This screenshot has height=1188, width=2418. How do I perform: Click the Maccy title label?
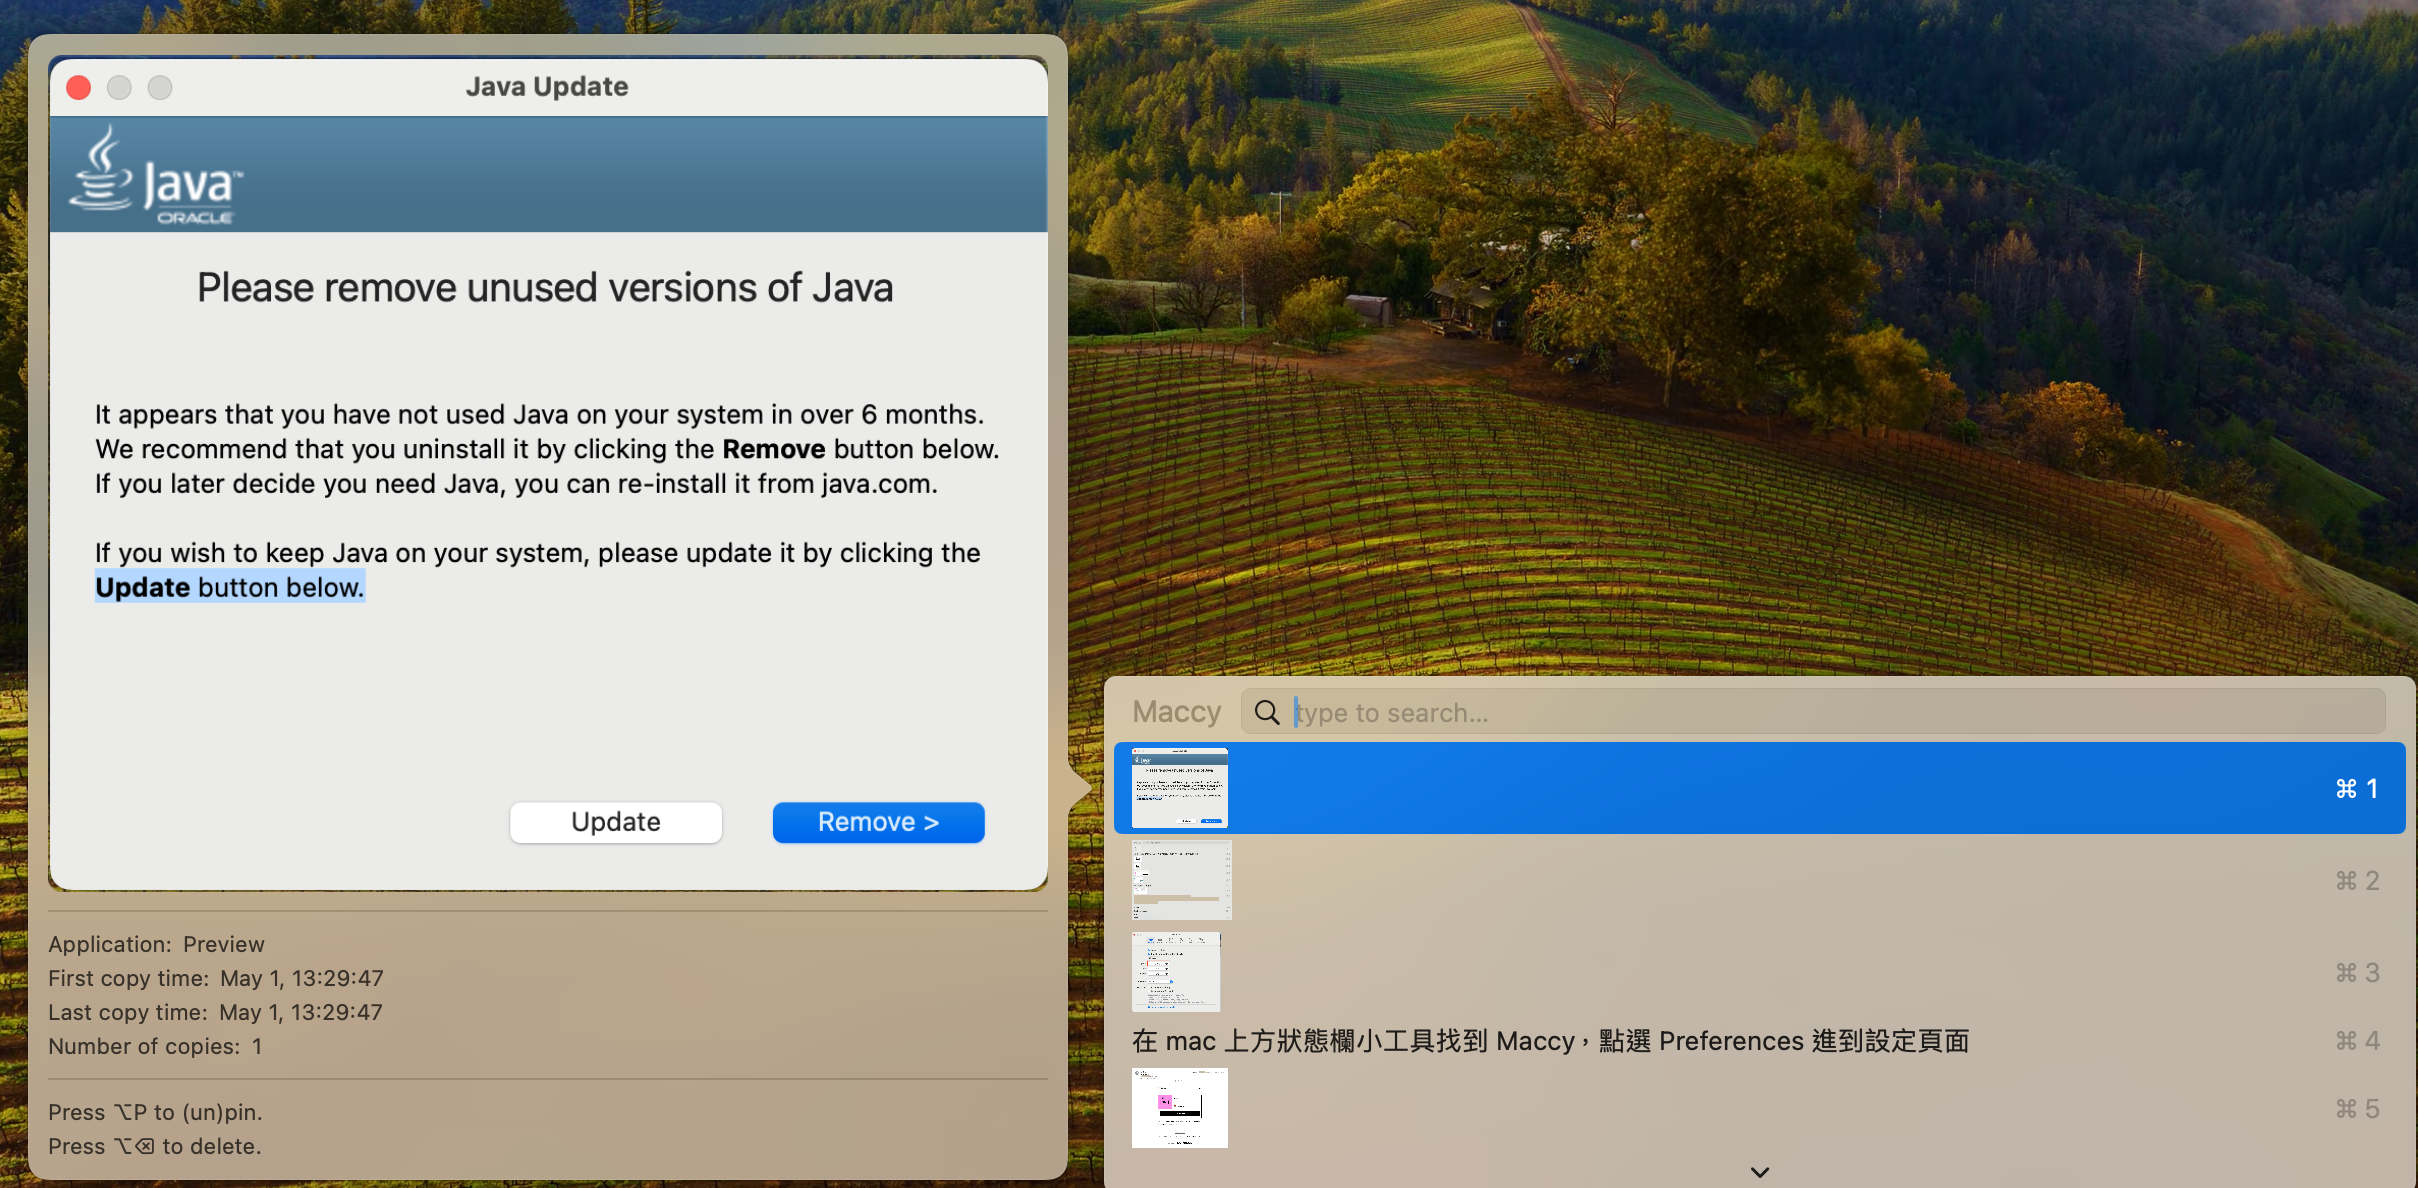pyautogui.click(x=1177, y=712)
